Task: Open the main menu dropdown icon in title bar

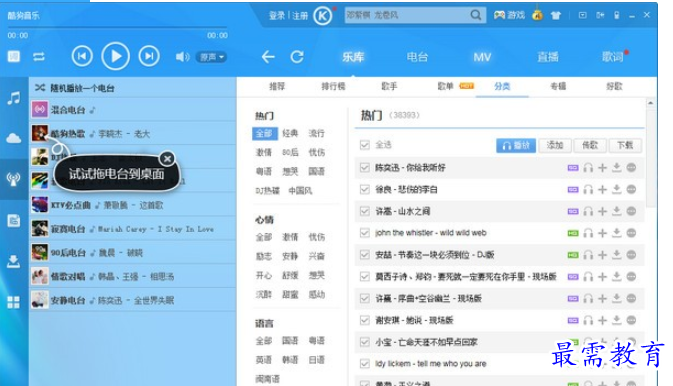Action: coord(582,15)
